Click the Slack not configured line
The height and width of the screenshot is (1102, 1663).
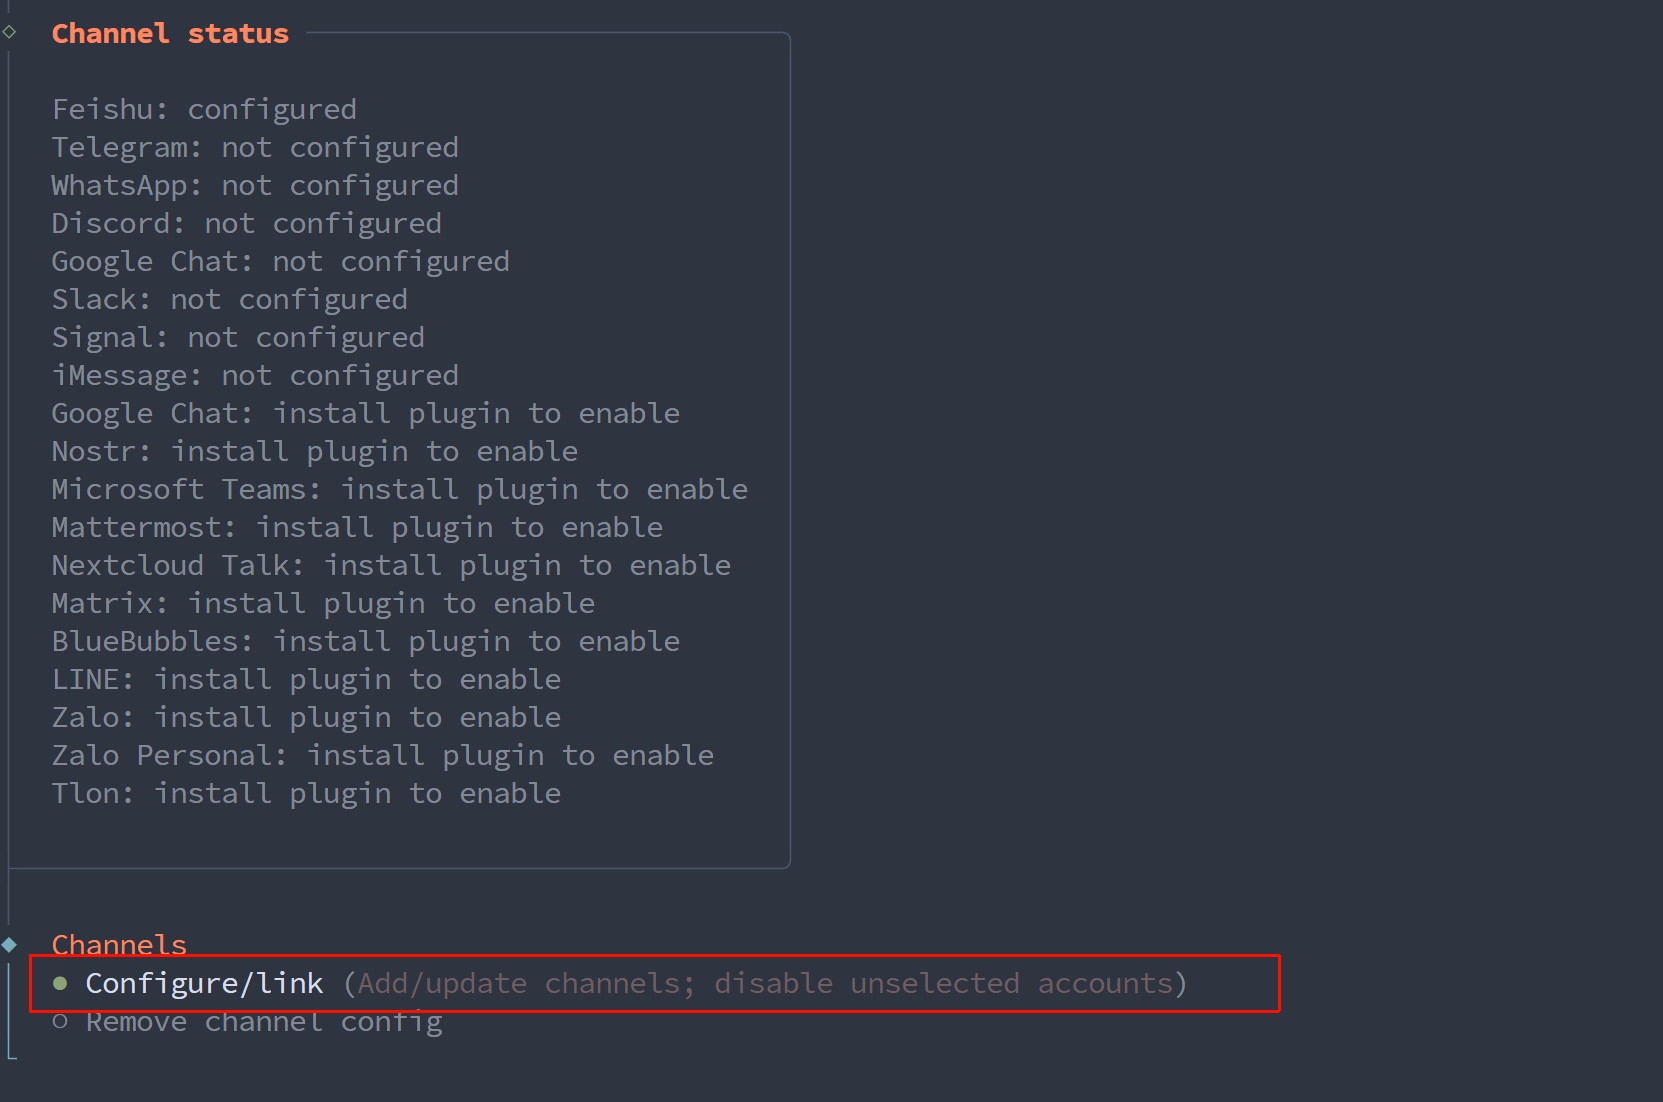pos(230,299)
